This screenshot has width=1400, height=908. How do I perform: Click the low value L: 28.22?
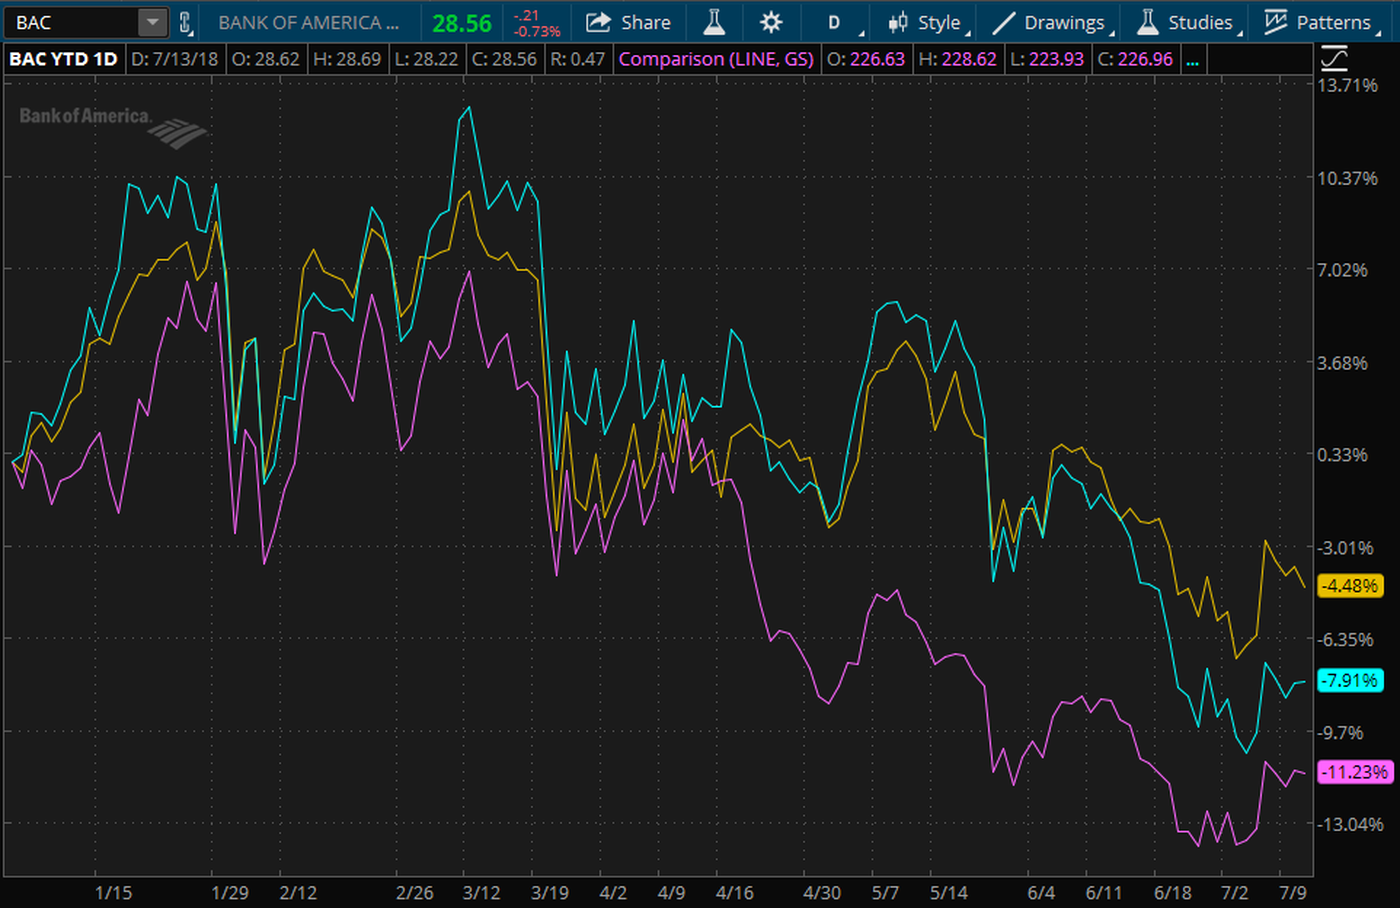coord(426,59)
